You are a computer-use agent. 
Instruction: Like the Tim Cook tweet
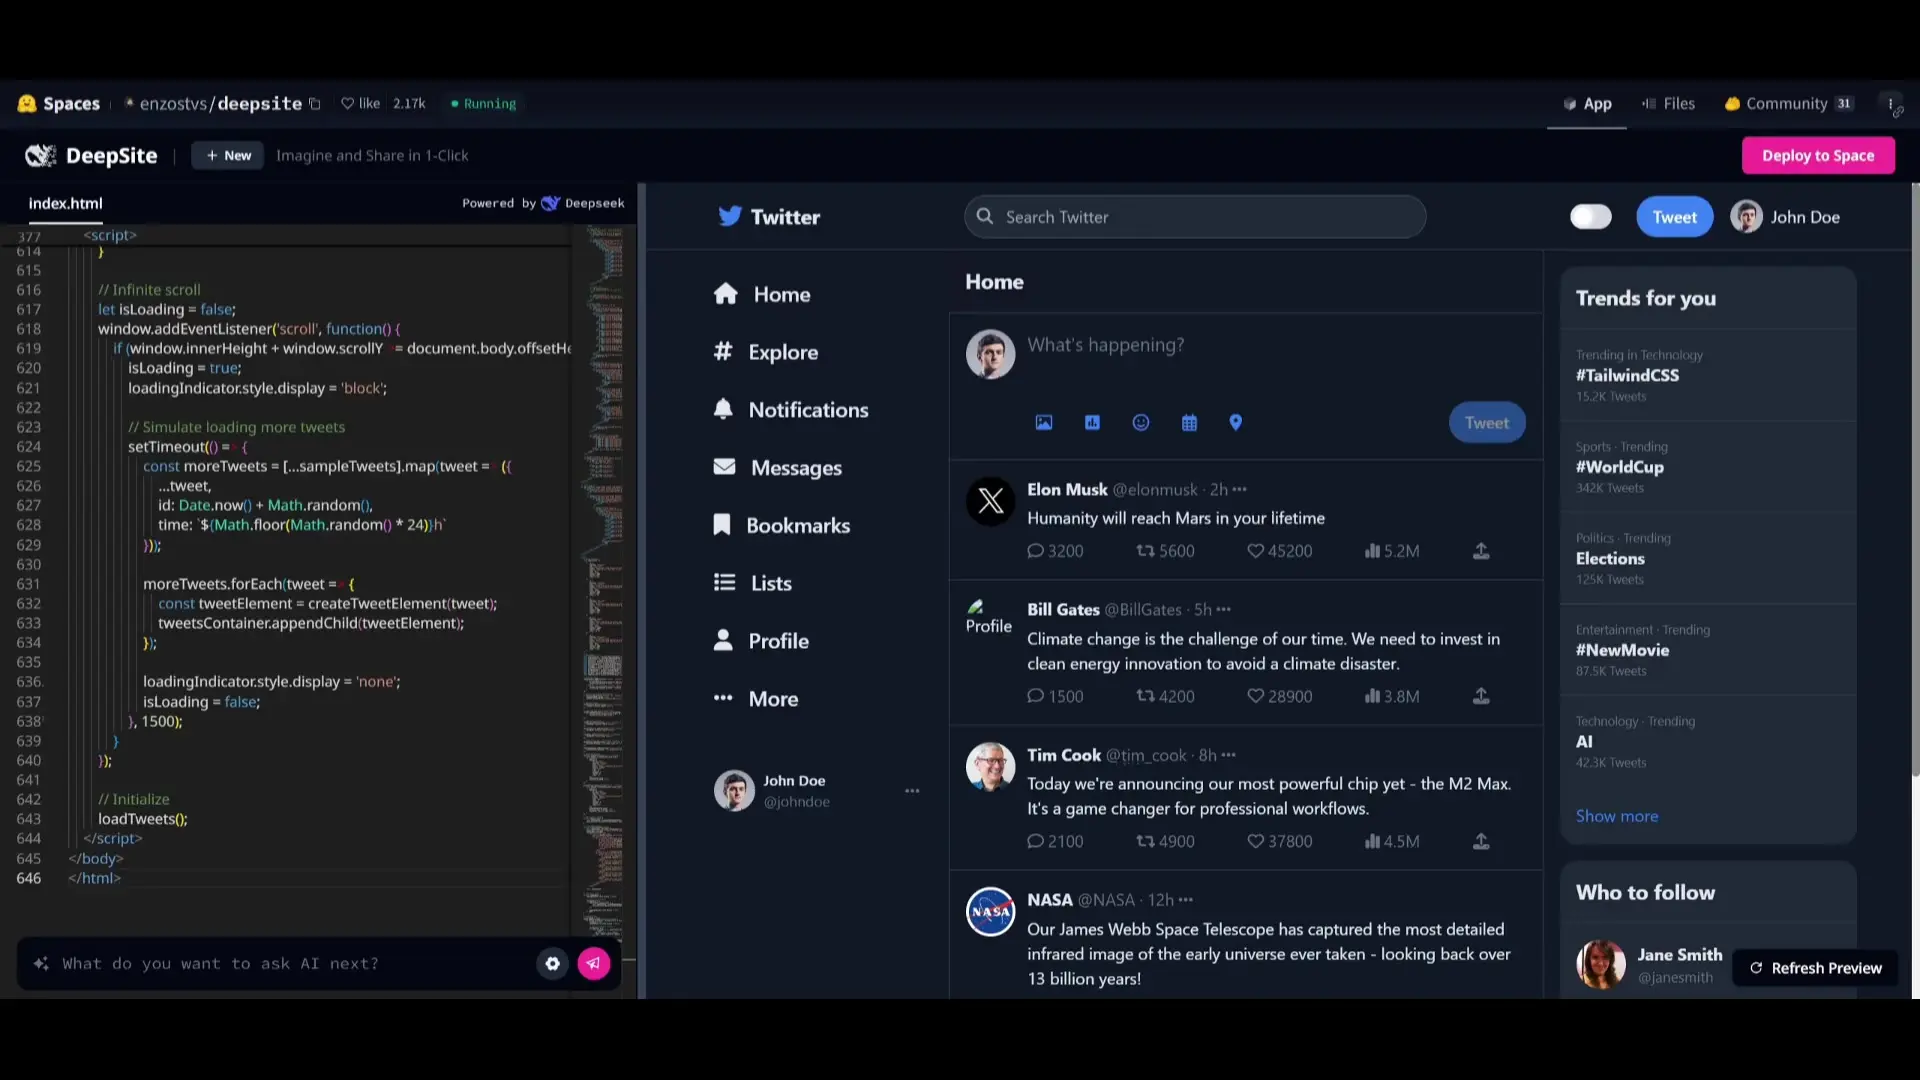coord(1280,842)
